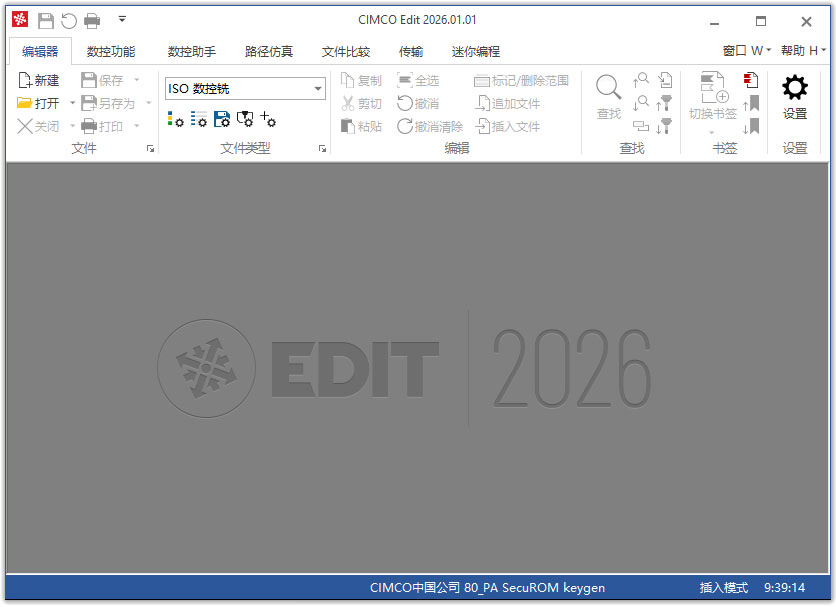Click the 打开 open file icon

24,101
